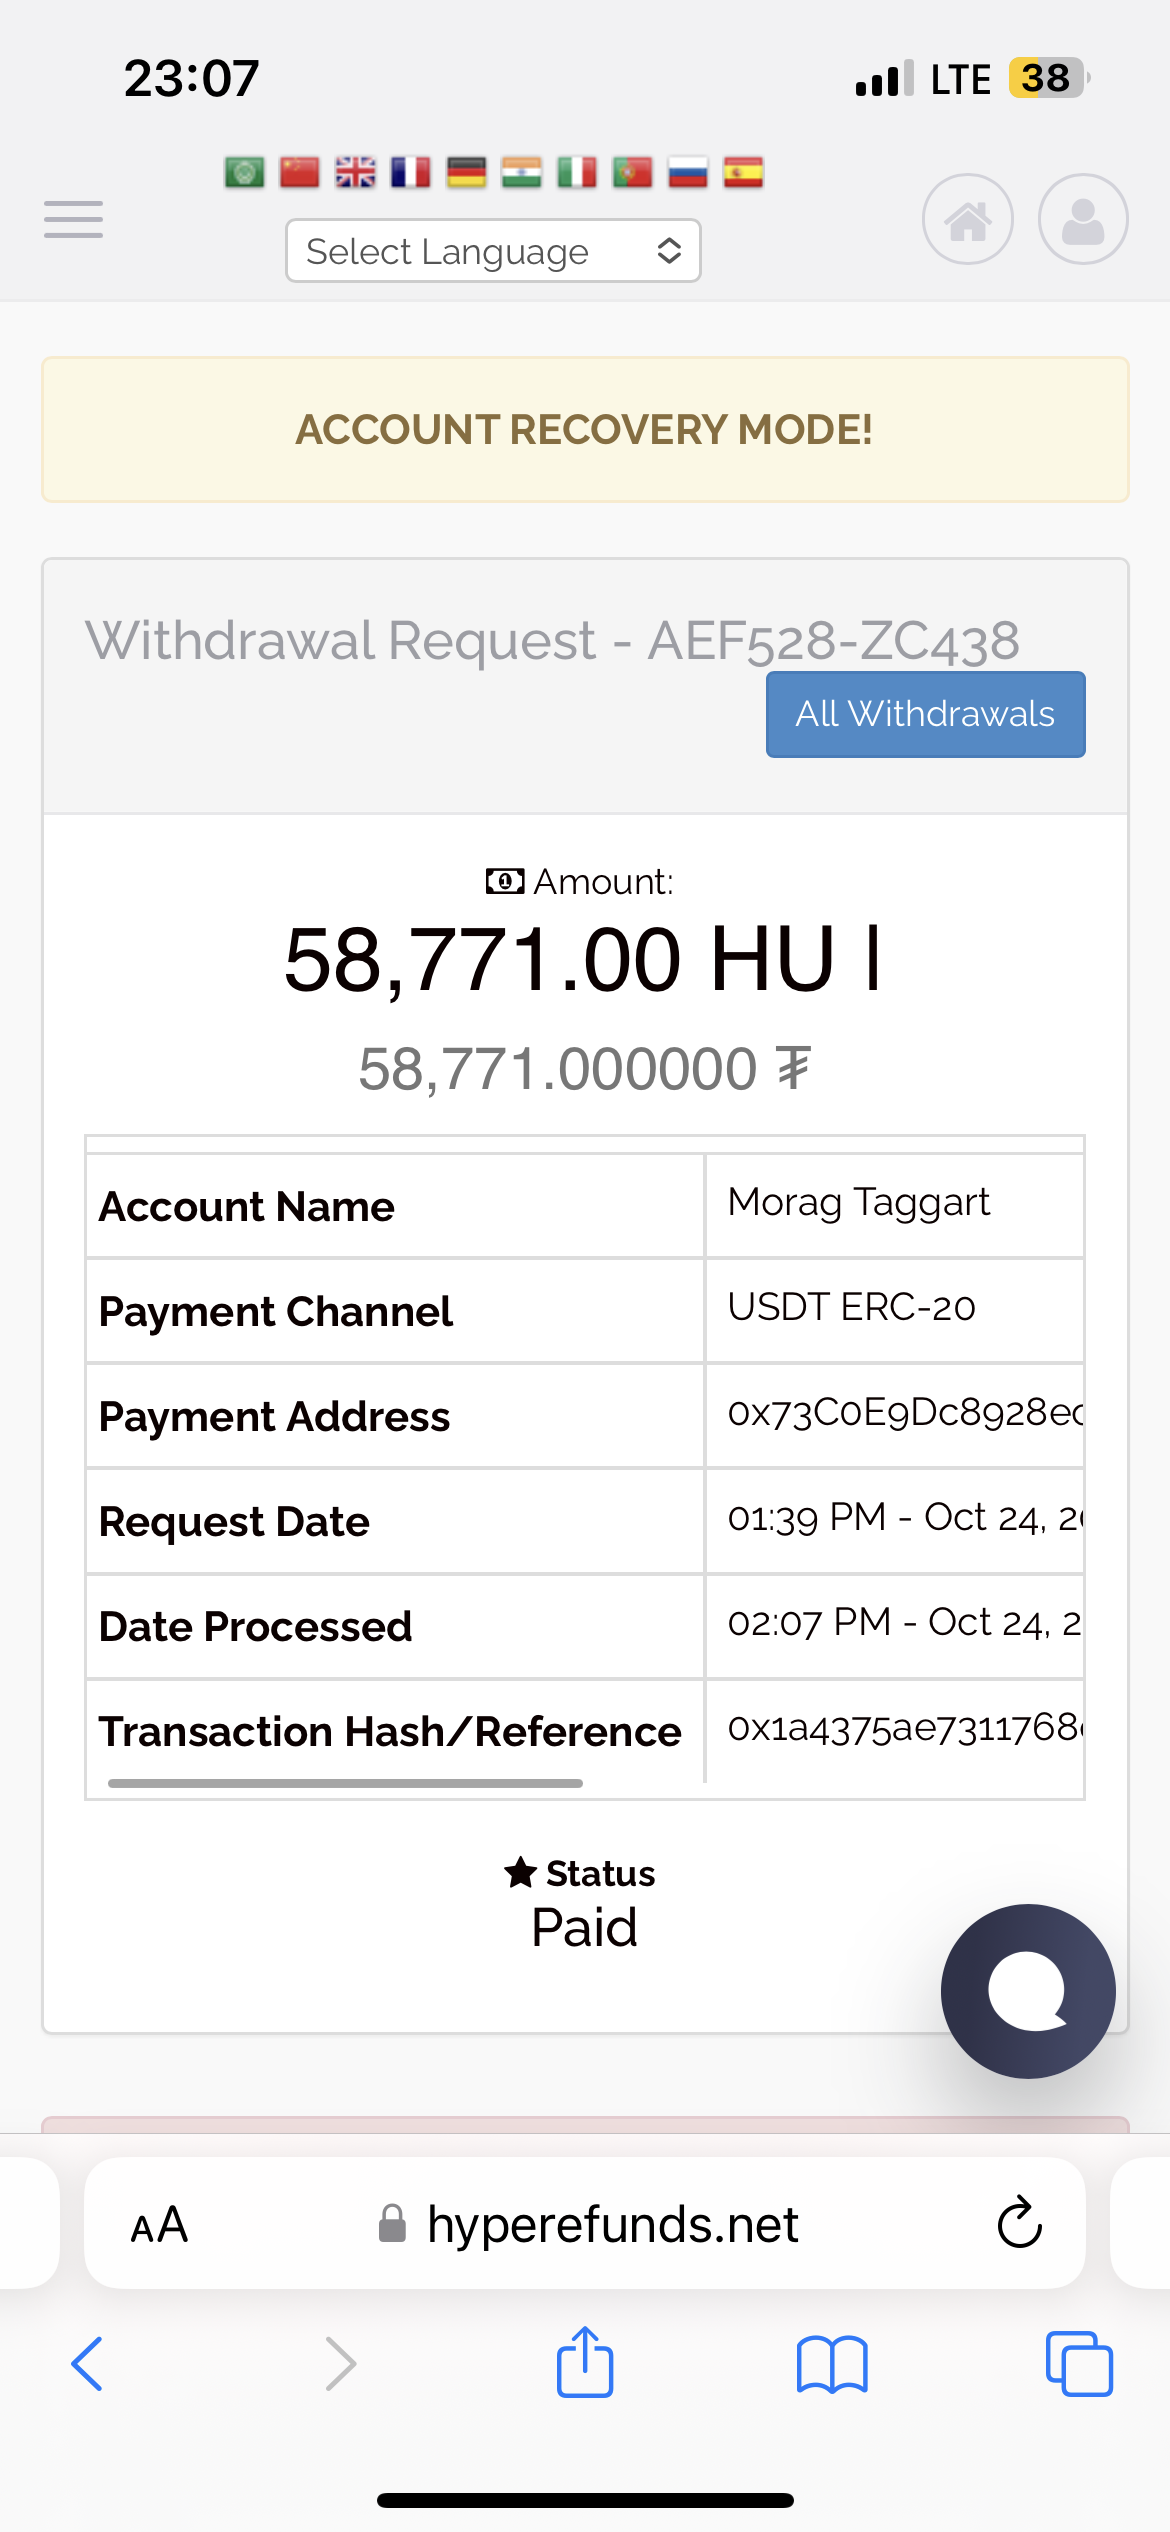Open the hamburger menu

click(x=73, y=219)
